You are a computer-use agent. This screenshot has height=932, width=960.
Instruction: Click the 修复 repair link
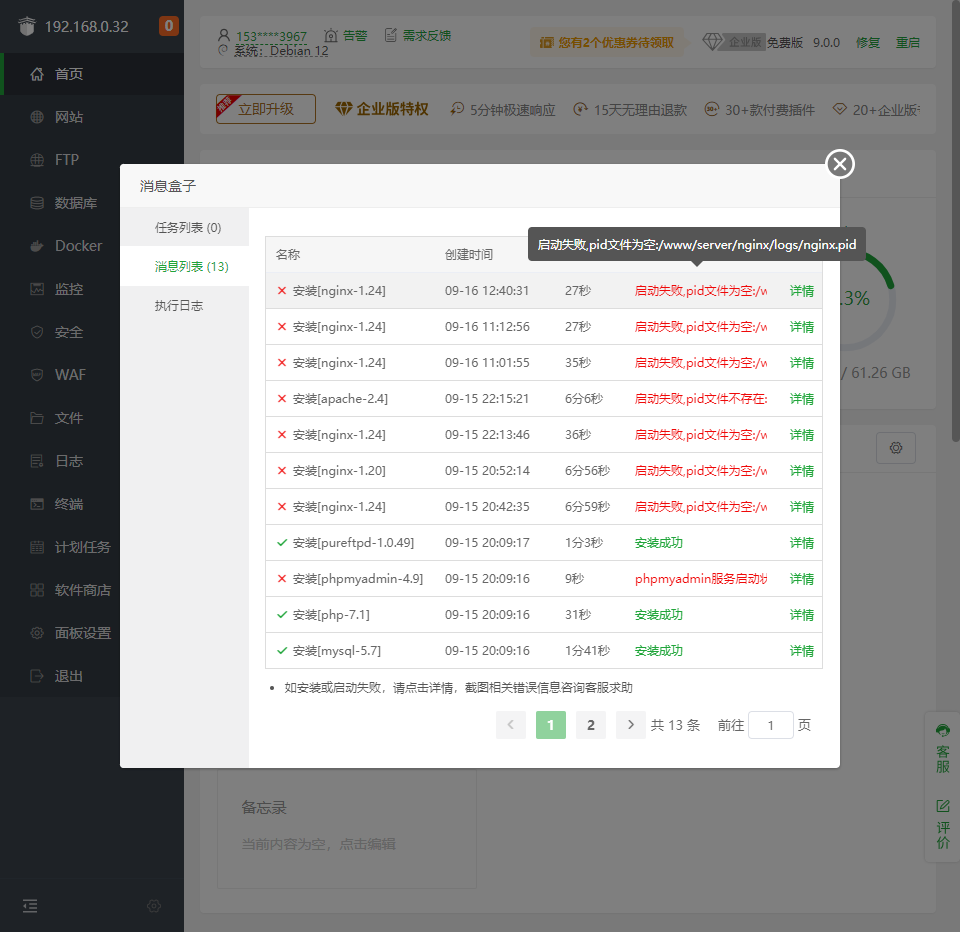pos(868,42)
